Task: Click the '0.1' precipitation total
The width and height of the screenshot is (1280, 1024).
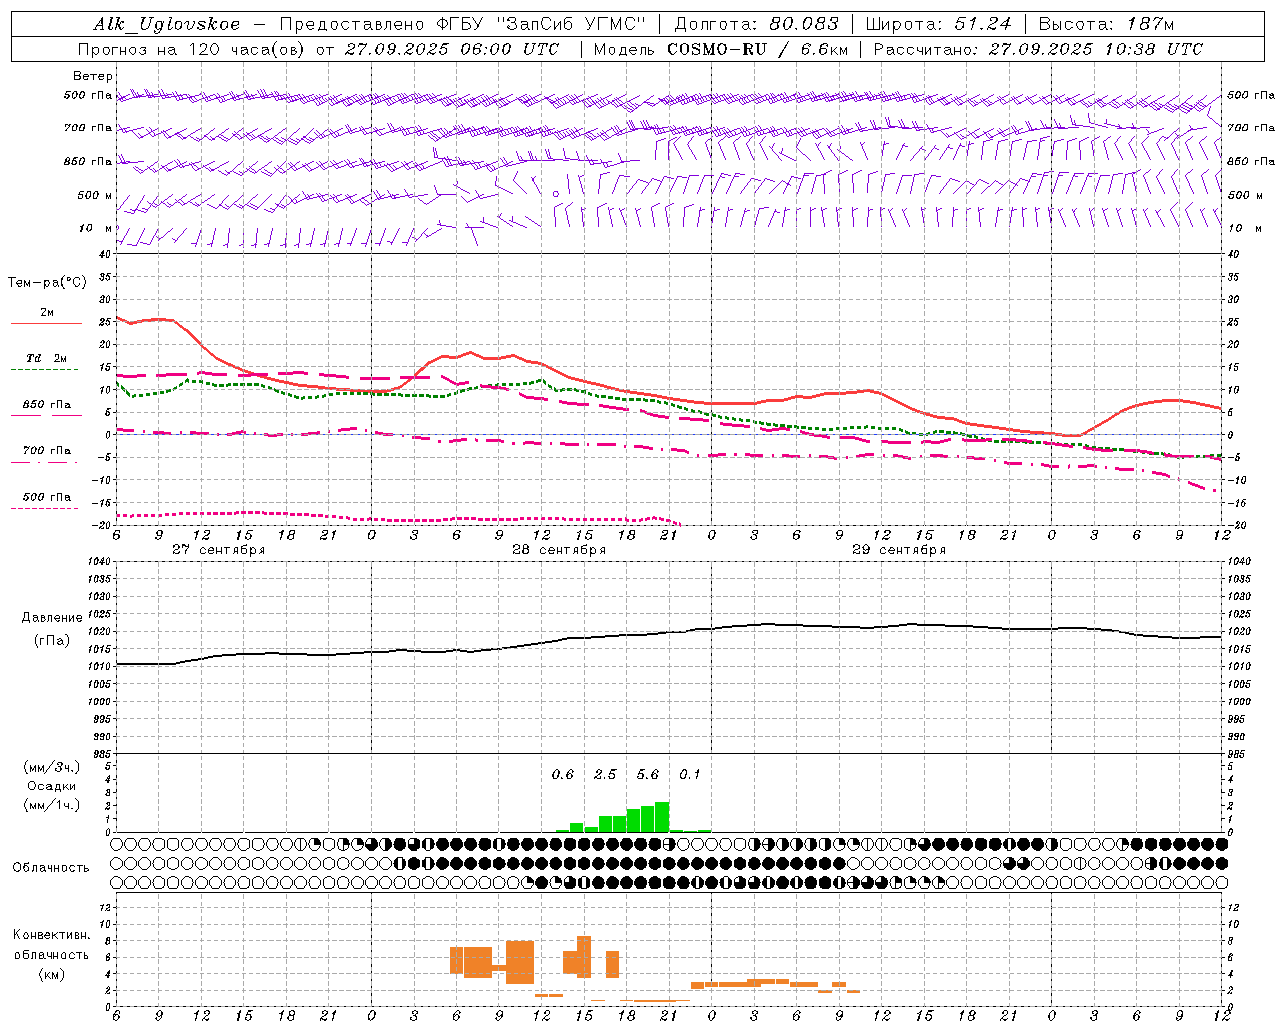Action: pyautogui.click(x=690, y=775)
